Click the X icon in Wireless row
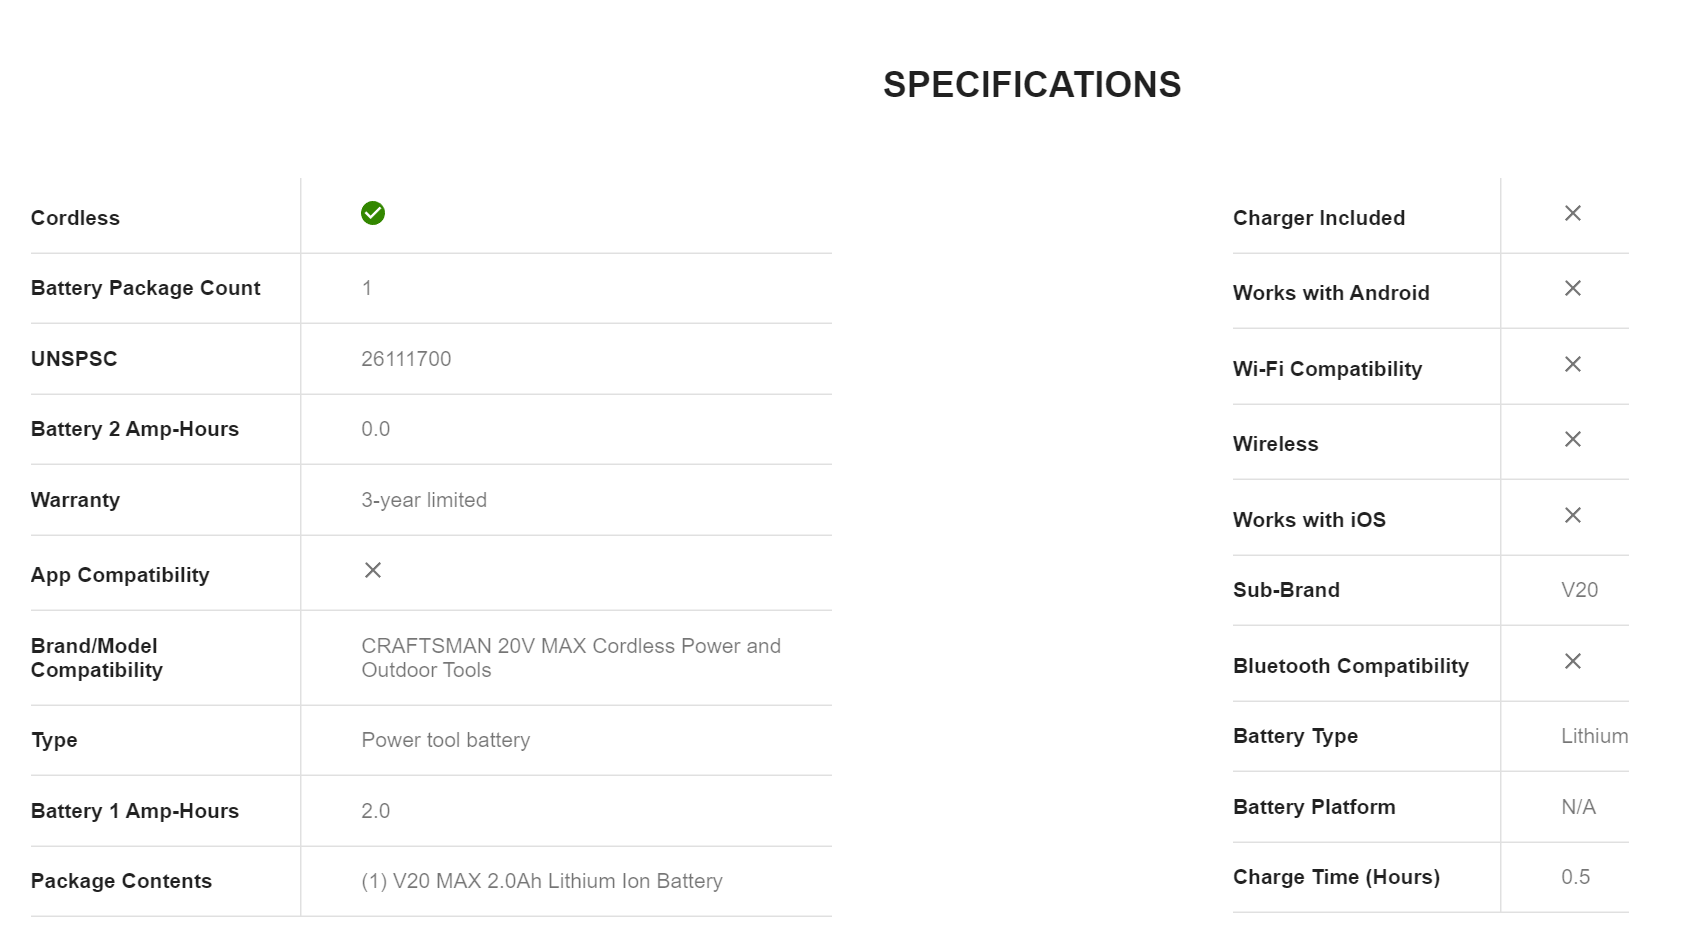Screen dimensions: 1686x946 pyautogui.click(x=1573, y=439)
